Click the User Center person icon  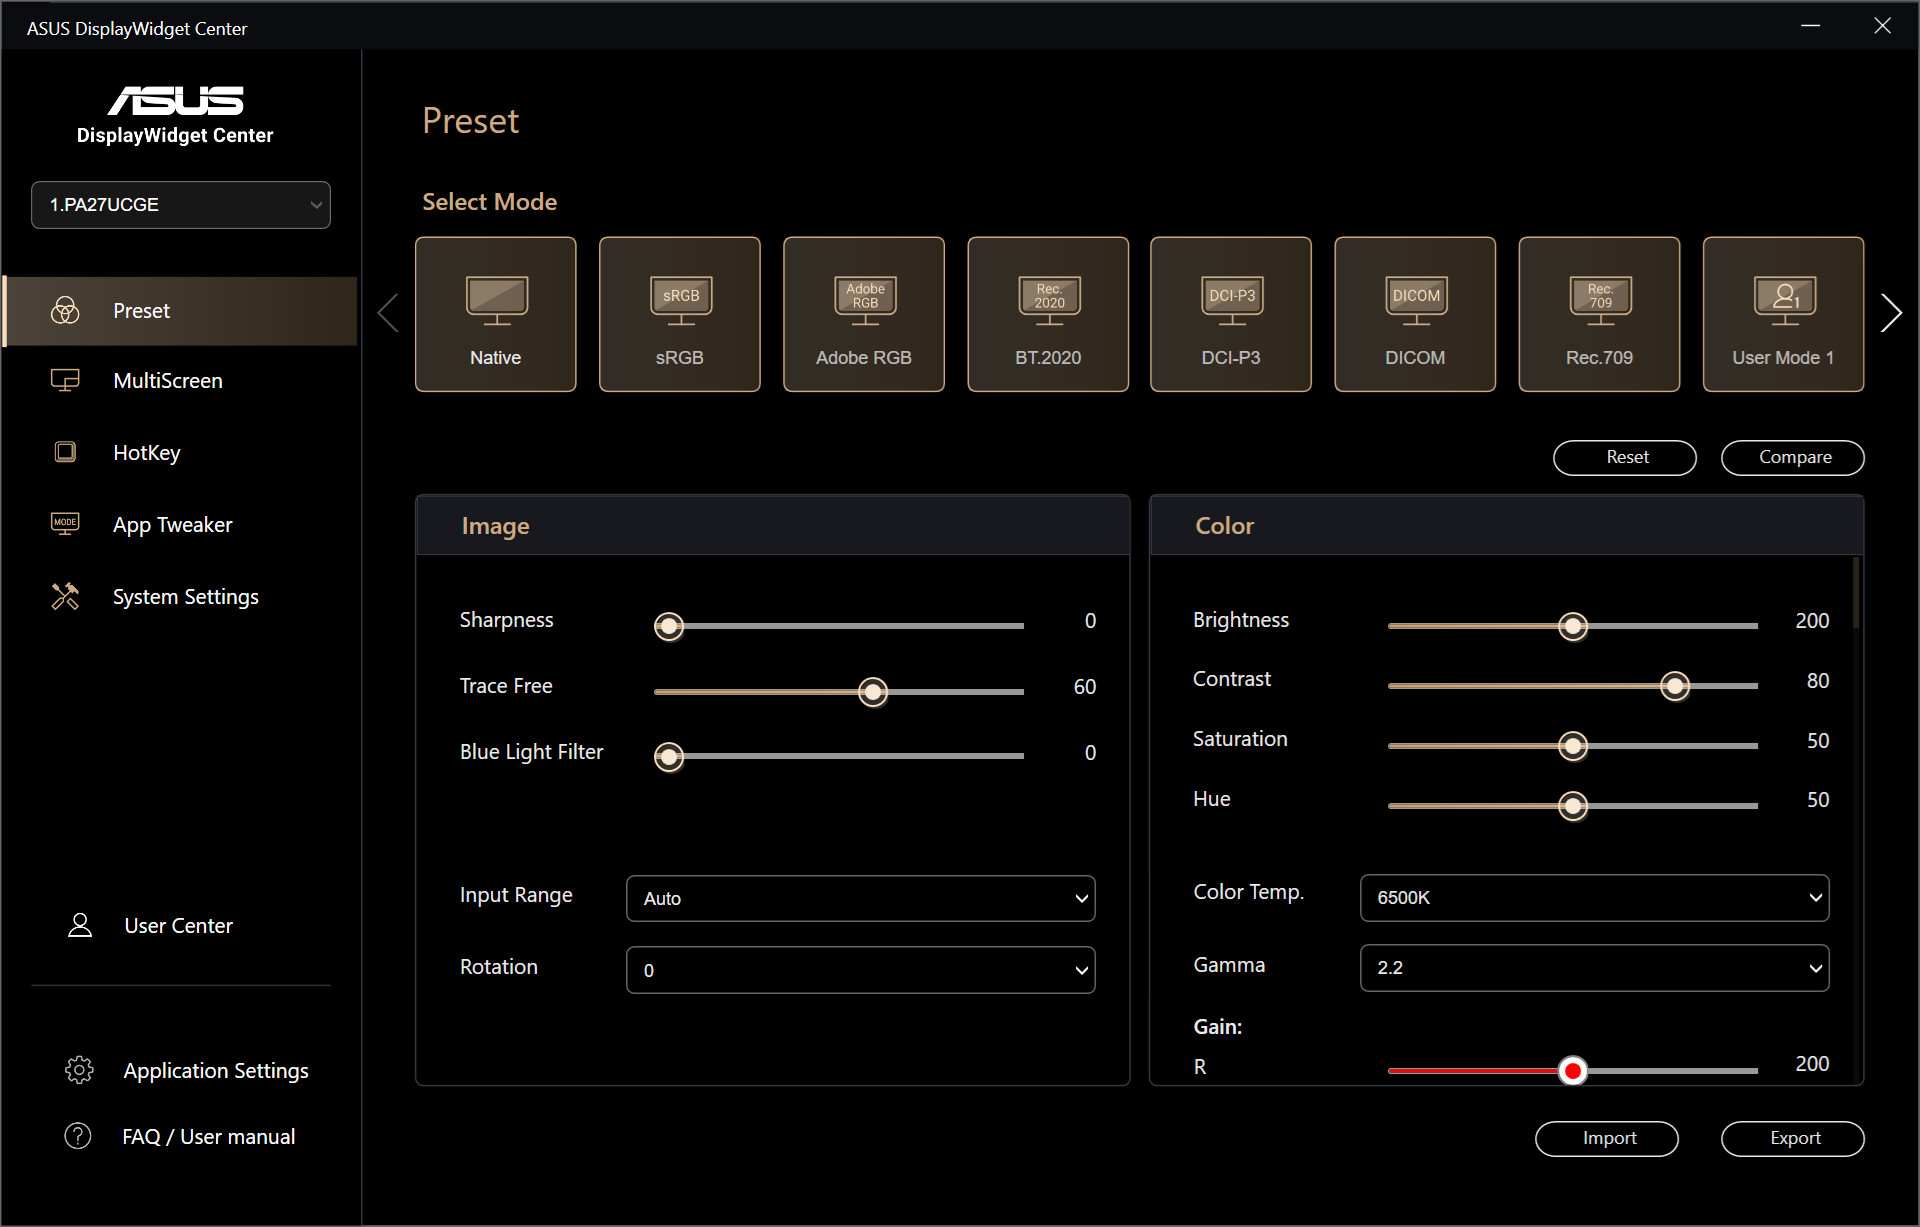(x=80, y=925)
